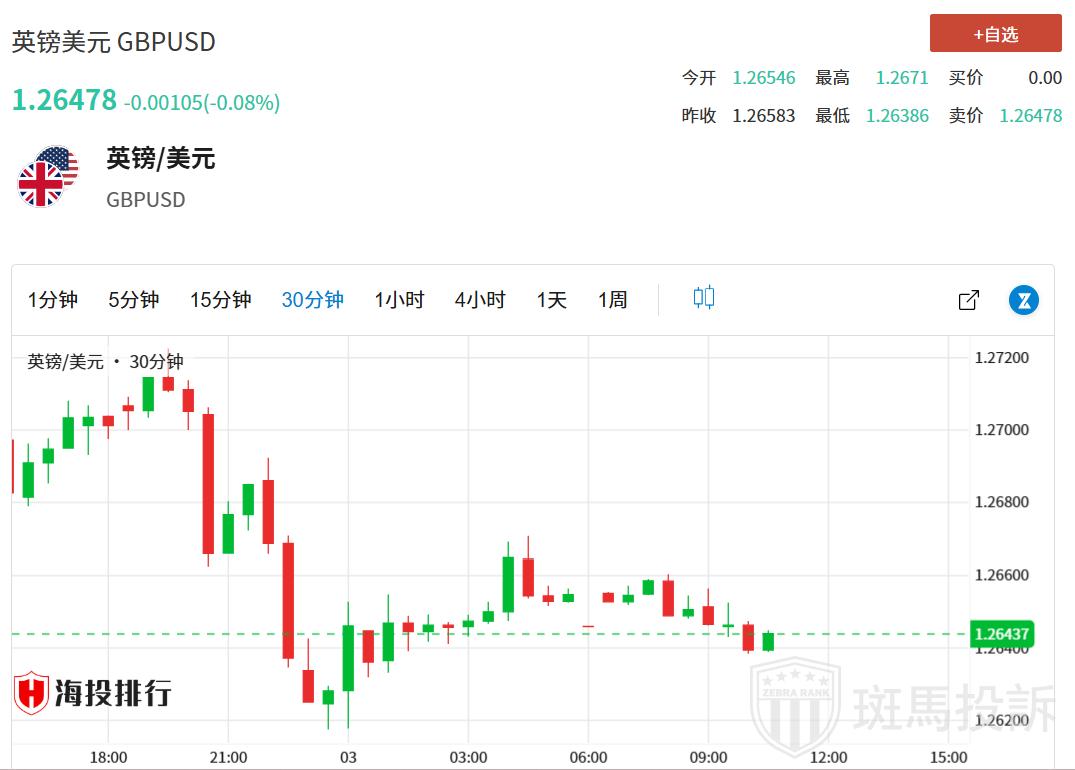Click the 英镑/美元 · 30分钟 chart legend
The height and width of the screenshot is (770, 1075).
click(x=105, y=362)
